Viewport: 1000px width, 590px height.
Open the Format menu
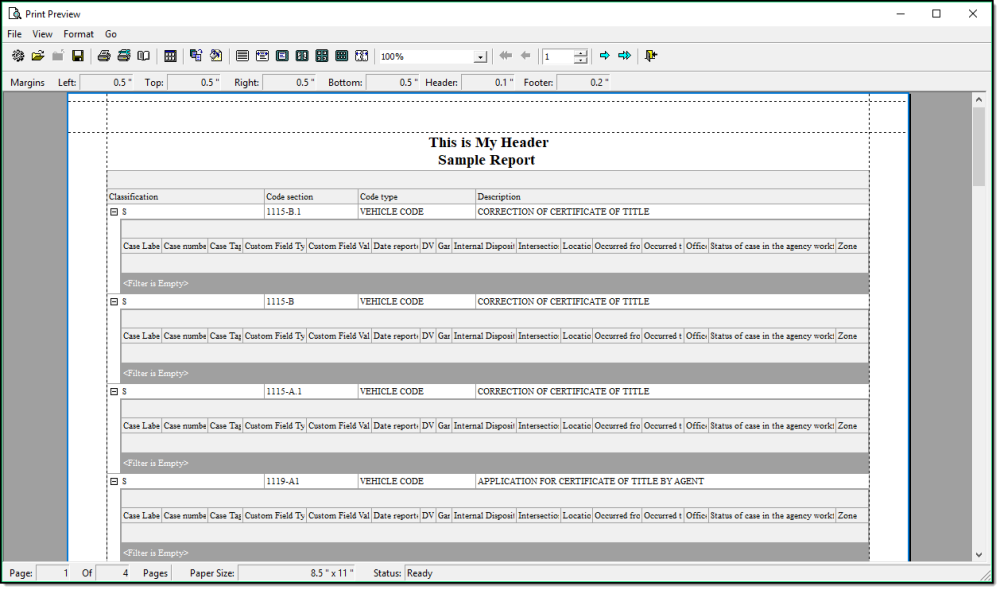coord(78,34)
